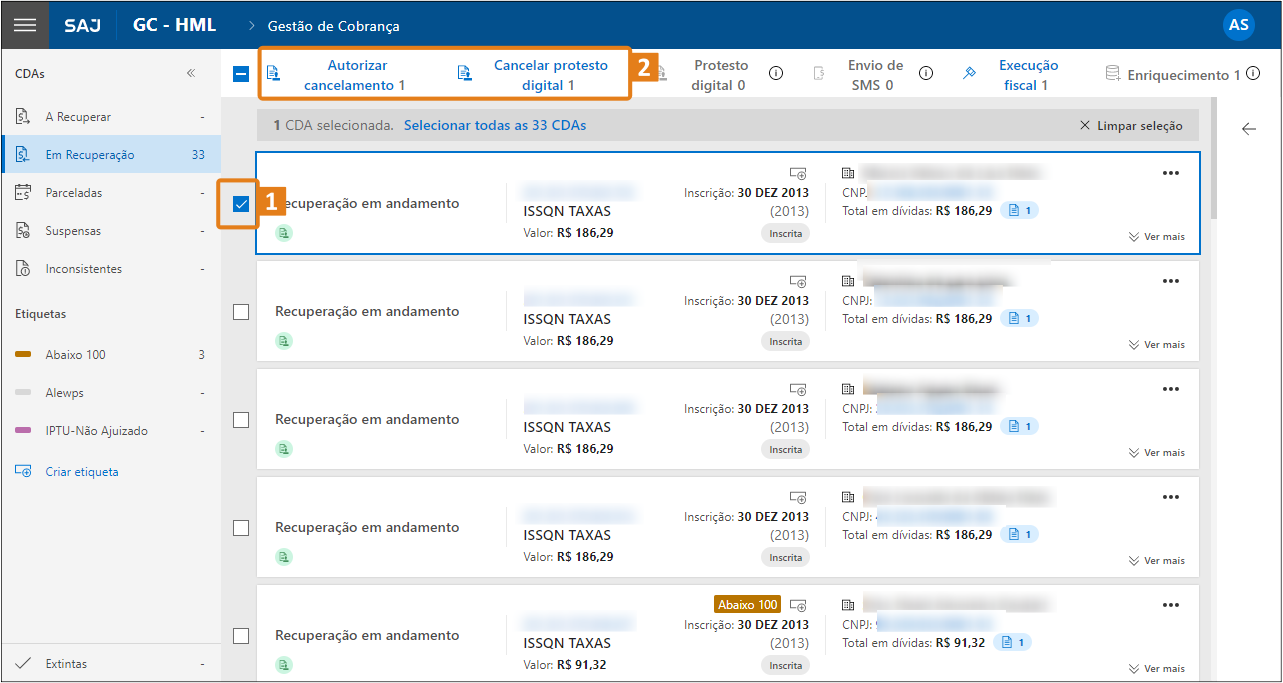Click Cancelar protesto digital button
The image size is (1283, 683).
(548, 75)
